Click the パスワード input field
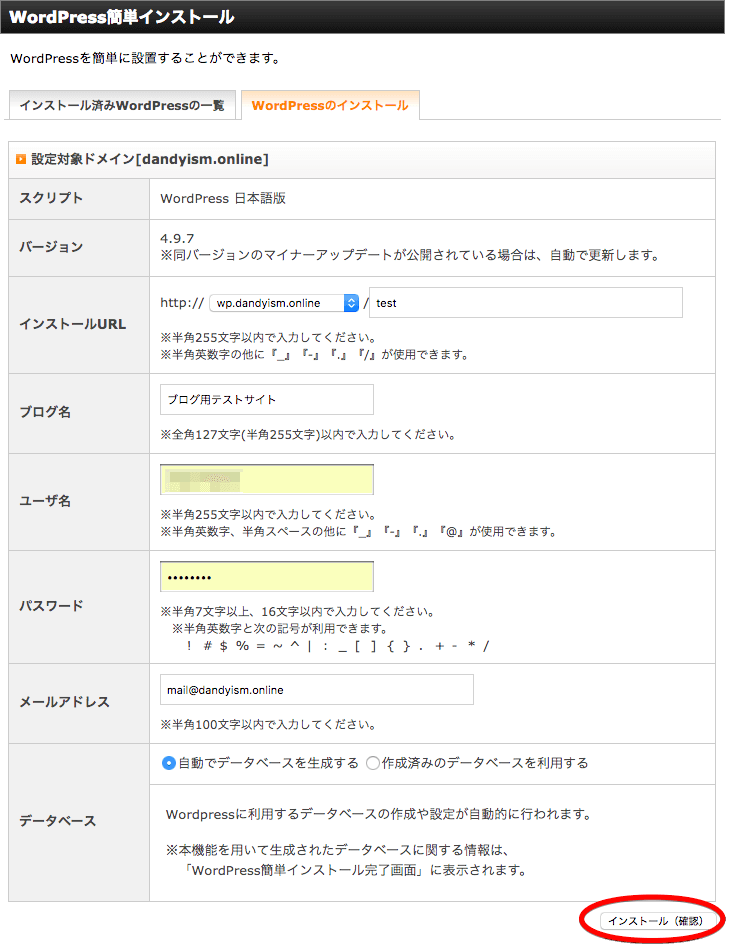The width and height of the screenshot is (730, 948). (267, 577)
